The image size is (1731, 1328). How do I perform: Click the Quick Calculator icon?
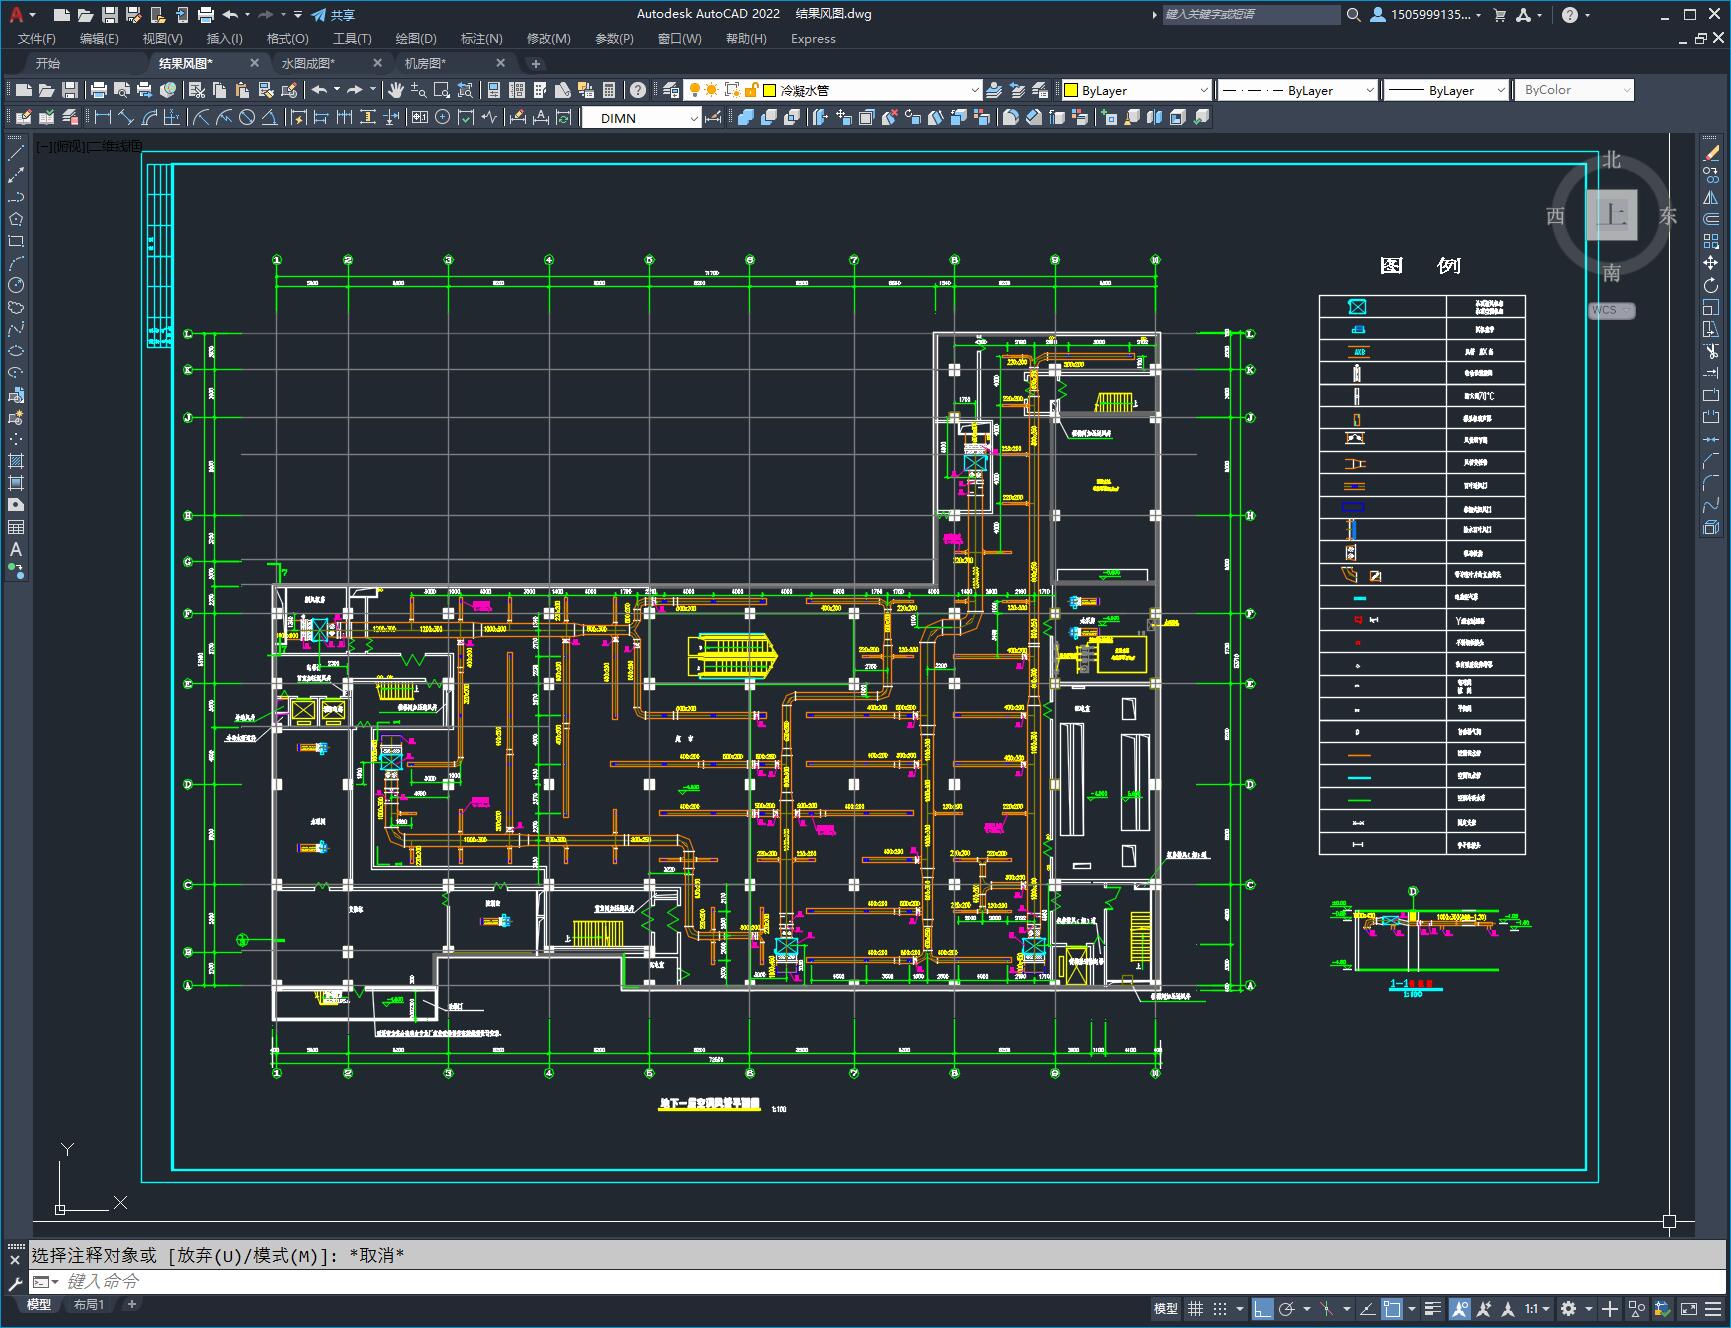click(609, 90)
